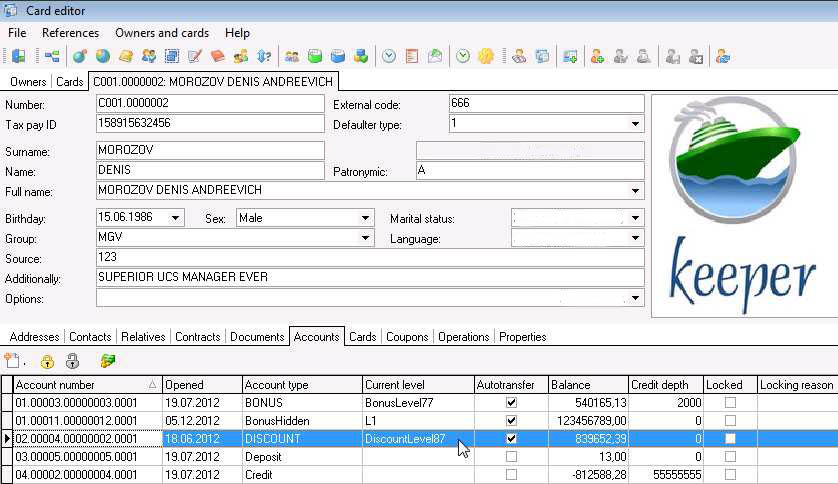838x484 pixels.
Task: Click the green clock toolbar icon
Action: point(463,56)
